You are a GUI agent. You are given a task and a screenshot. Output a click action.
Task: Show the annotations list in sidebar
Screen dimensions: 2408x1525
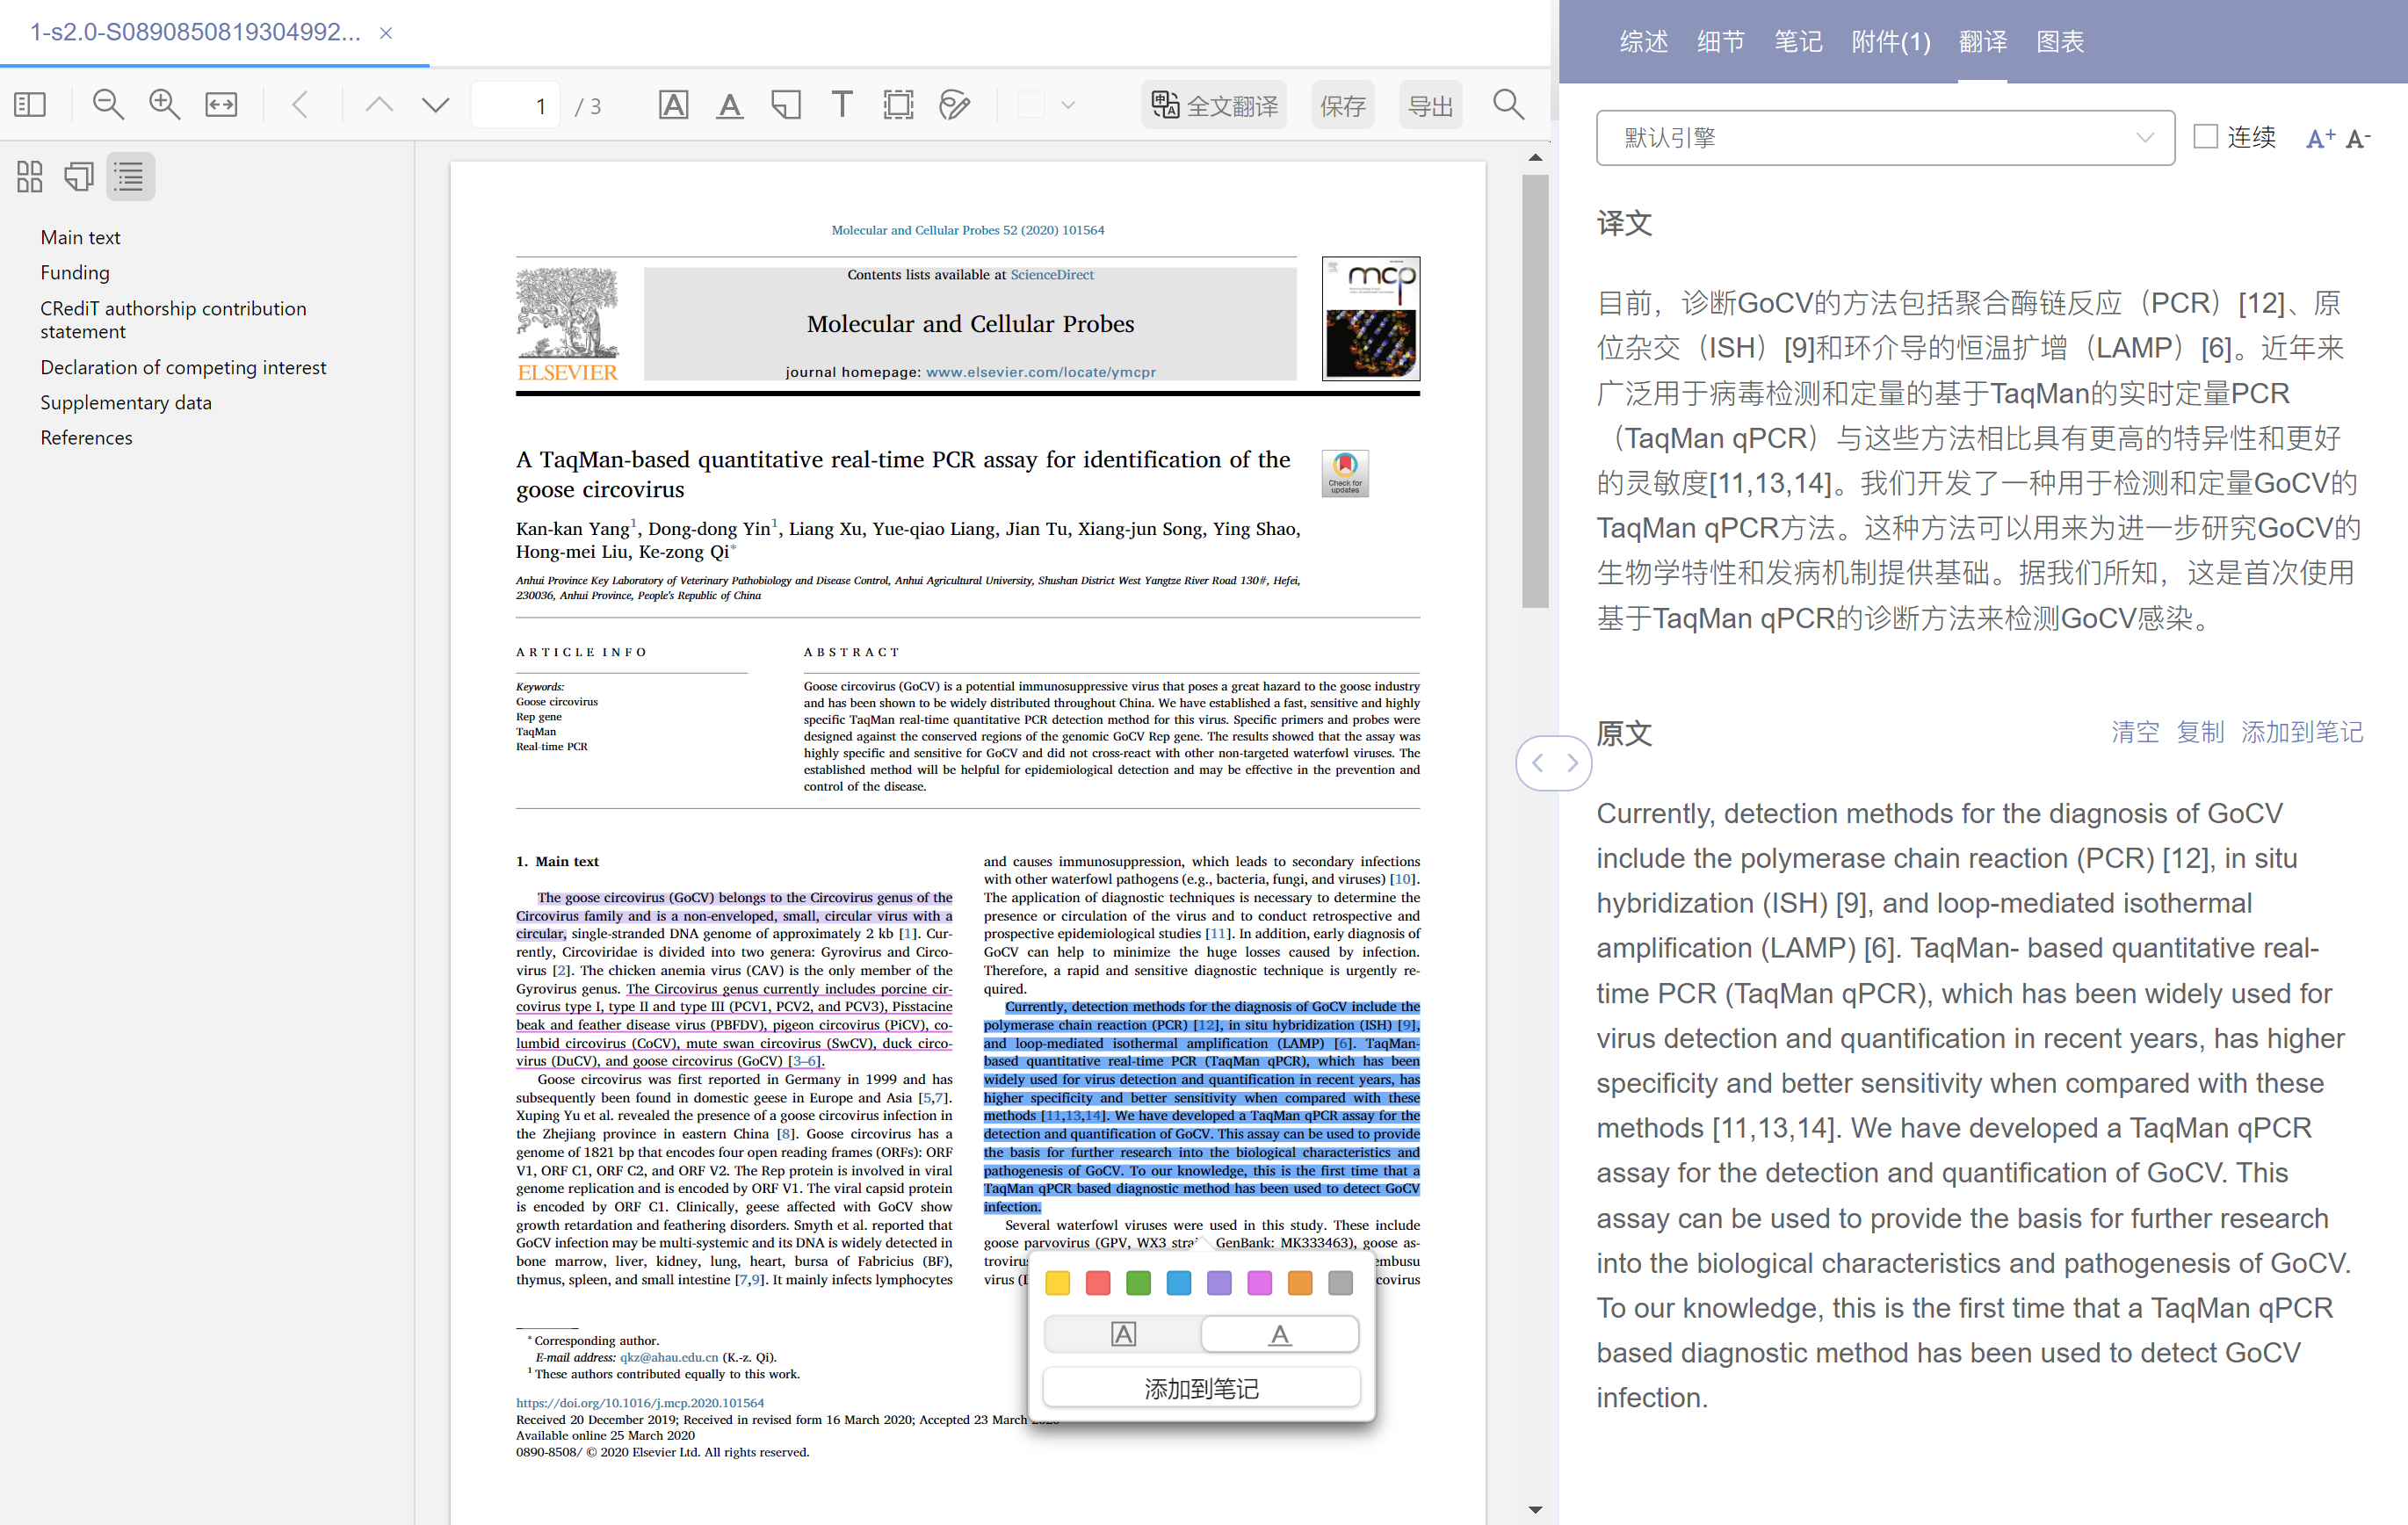coord(79,177)
